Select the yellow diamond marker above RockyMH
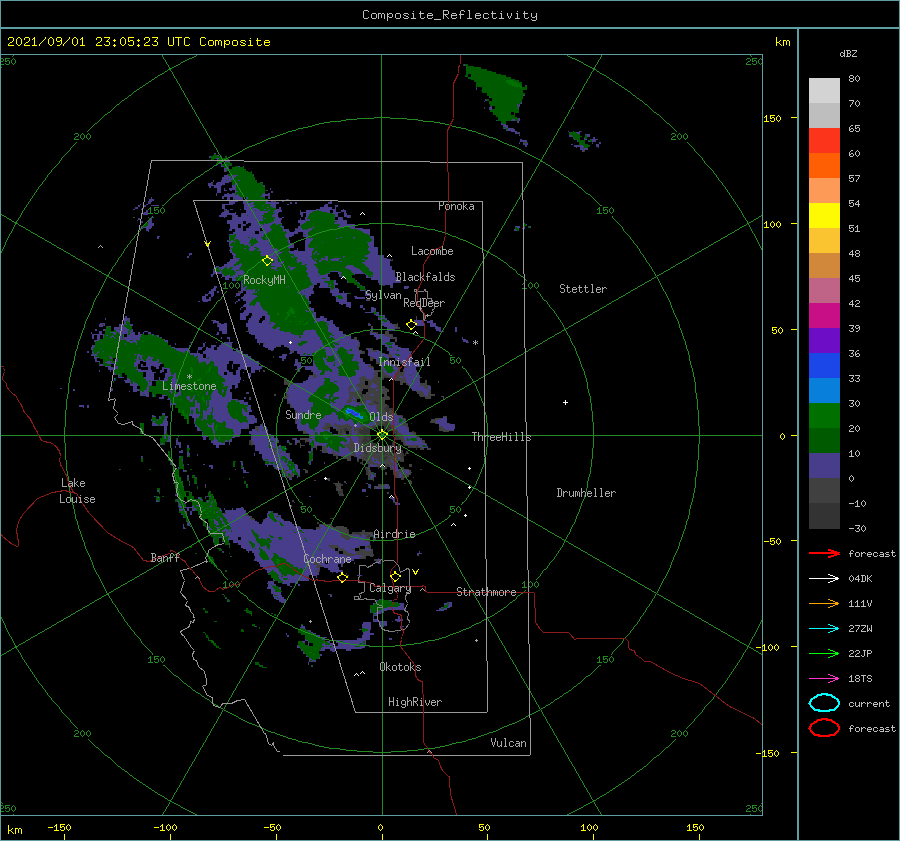Viewport: 900px width, 841px height. (x=267, y=261)
